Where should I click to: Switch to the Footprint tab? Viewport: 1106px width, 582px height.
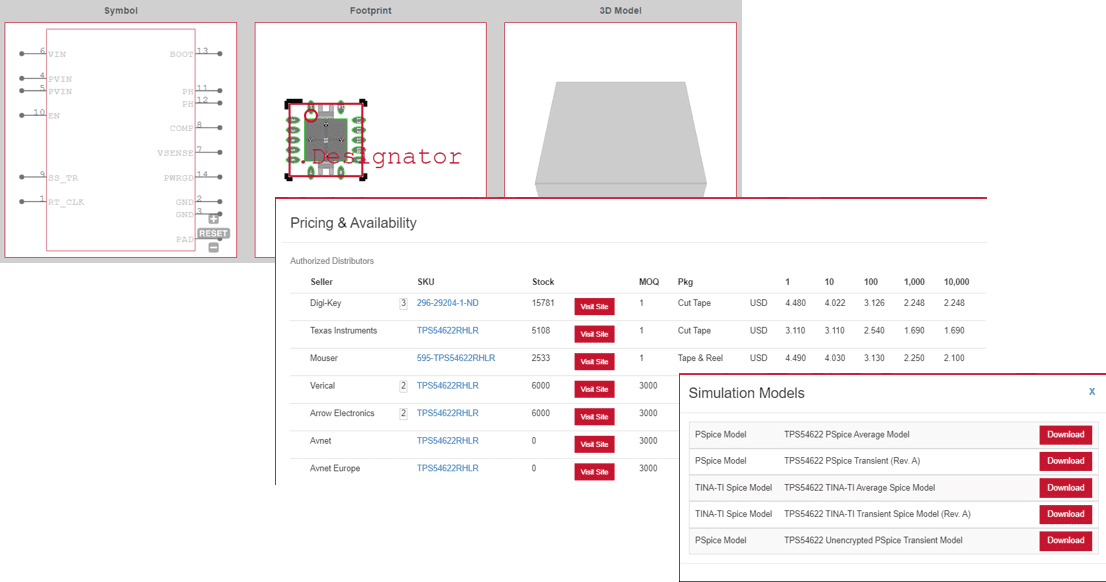[371, 10]
